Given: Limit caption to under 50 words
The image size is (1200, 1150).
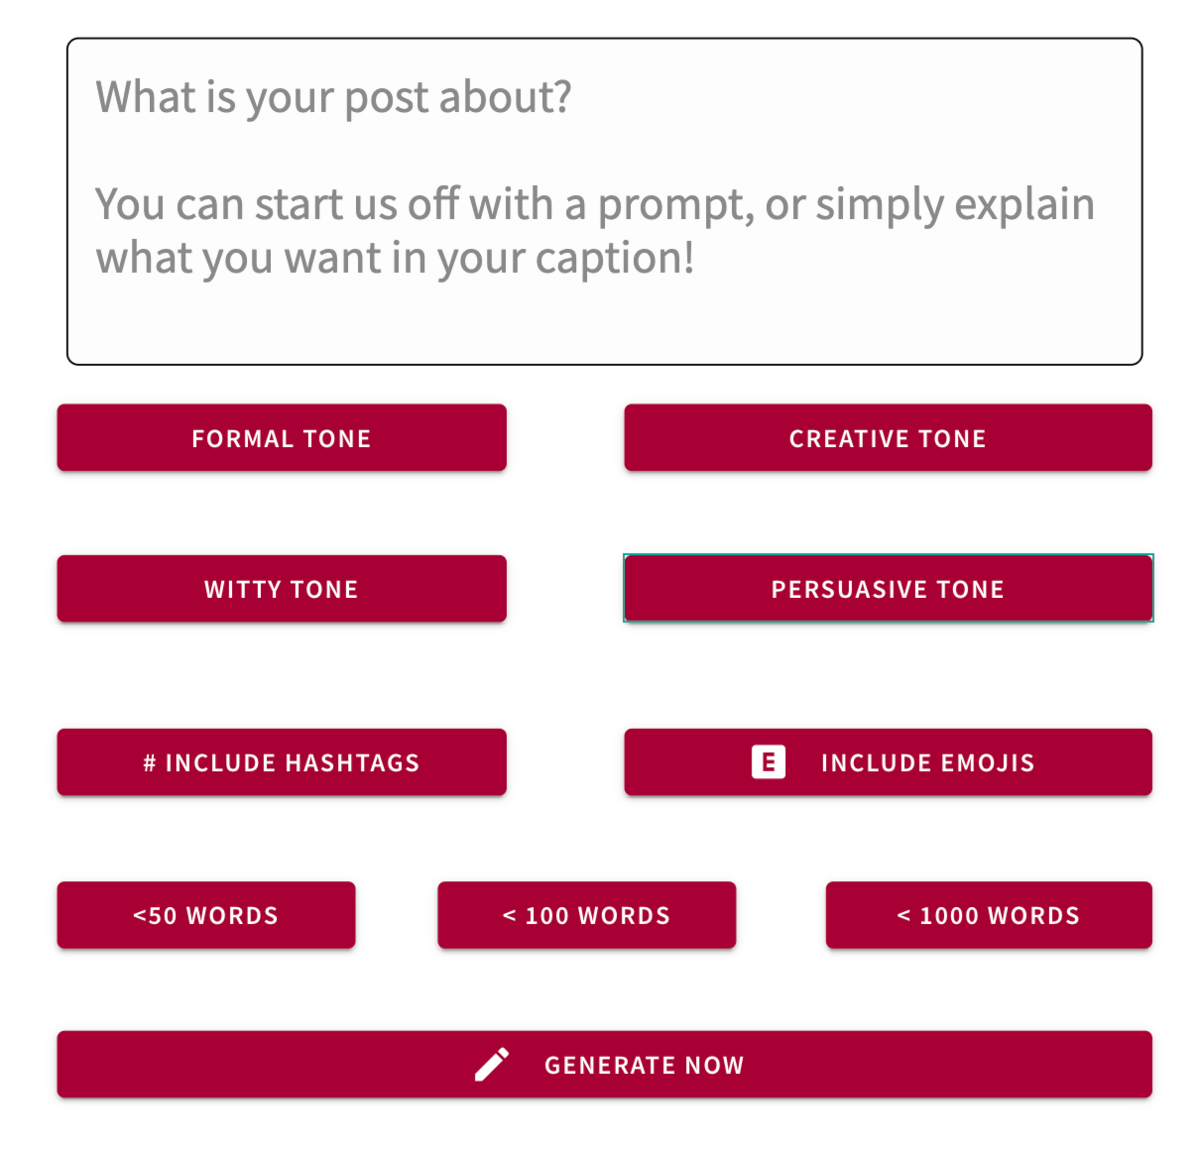Looking at the screenshot, I should click(206, 915).
